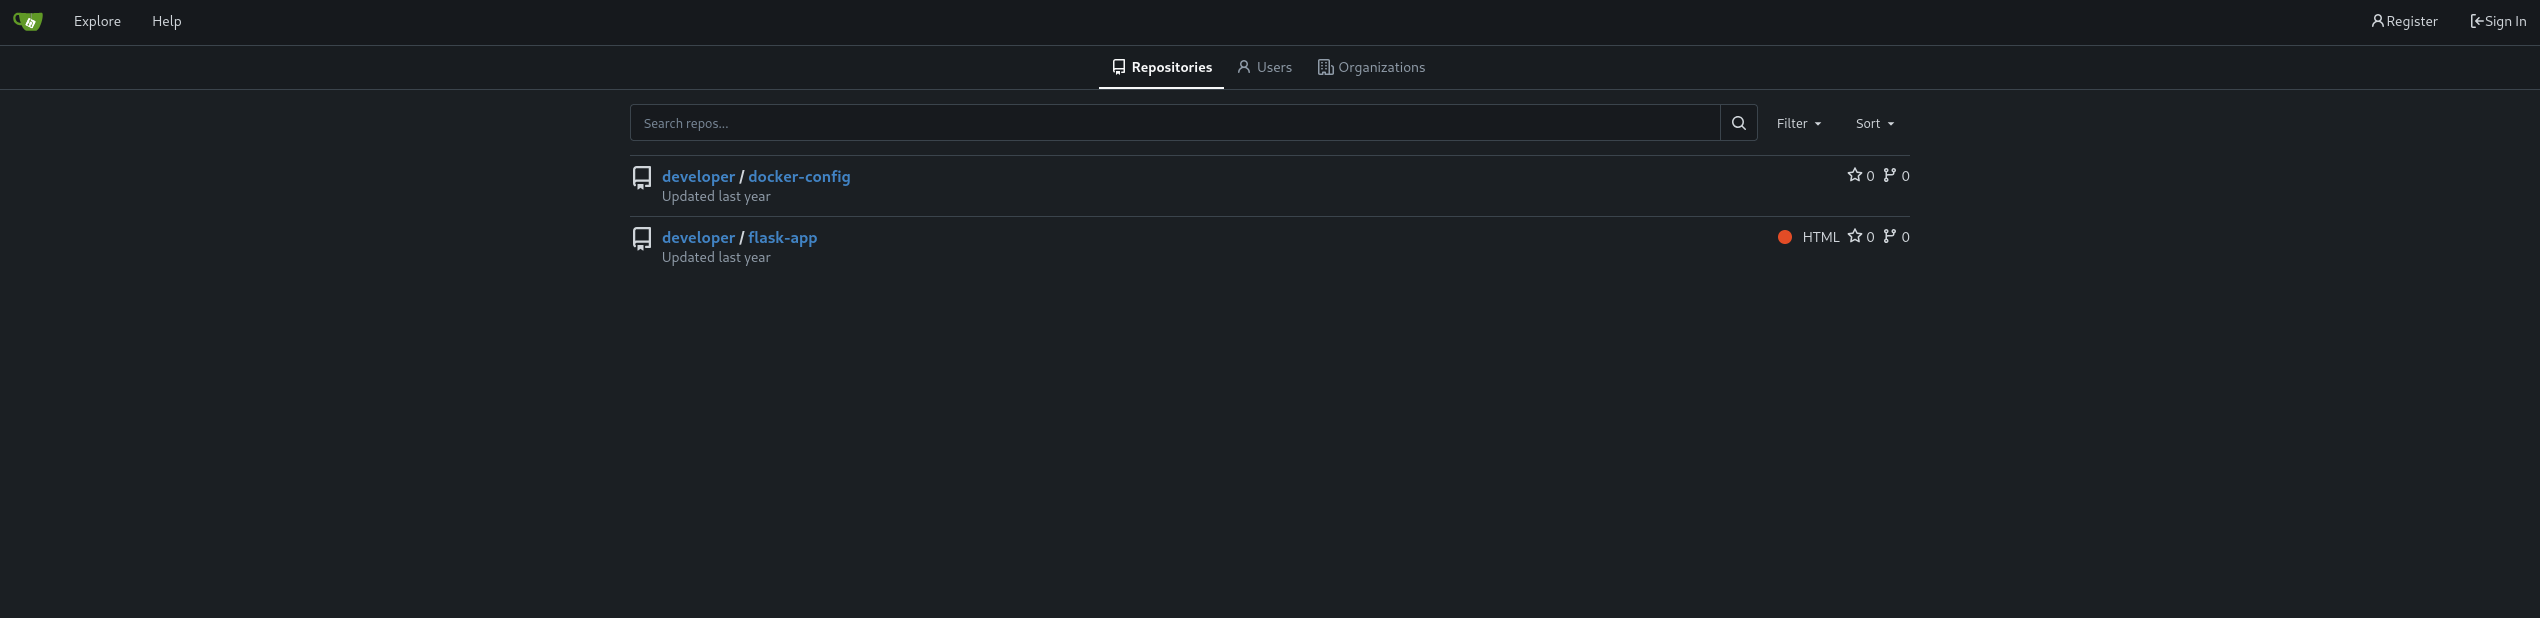Screen dimensions: 2540x618
Task: Click the star icon next to docker-config
Action: click(x=1854, y=175)
